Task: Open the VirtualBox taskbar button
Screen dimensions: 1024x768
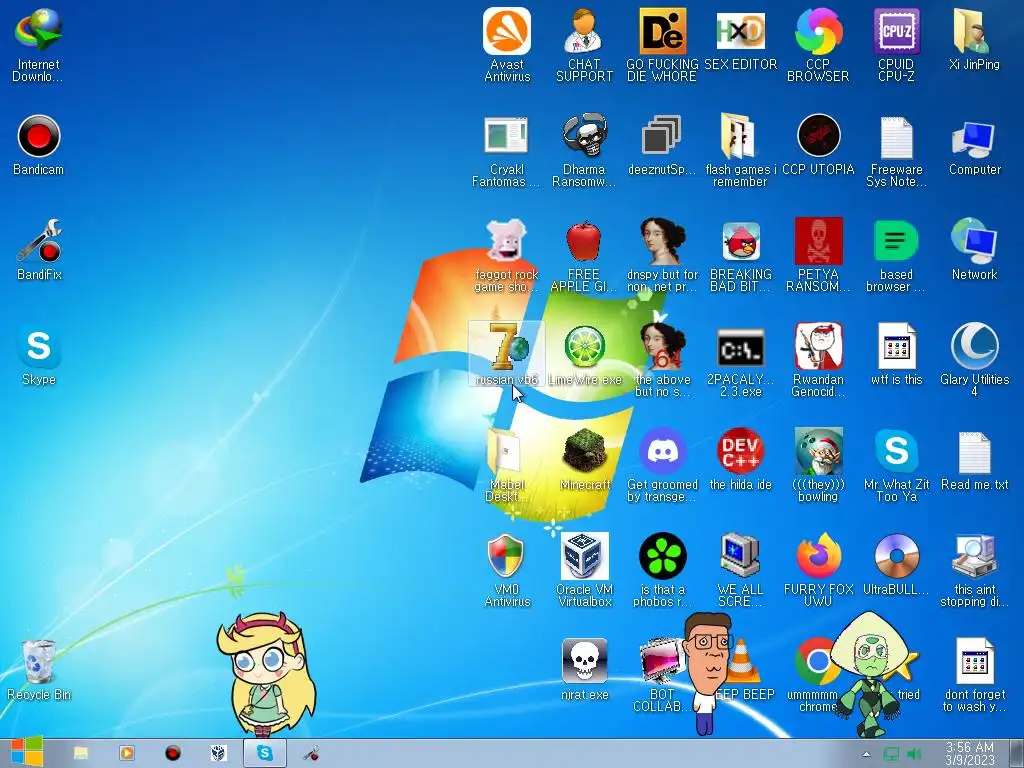Action: (218, 753)
